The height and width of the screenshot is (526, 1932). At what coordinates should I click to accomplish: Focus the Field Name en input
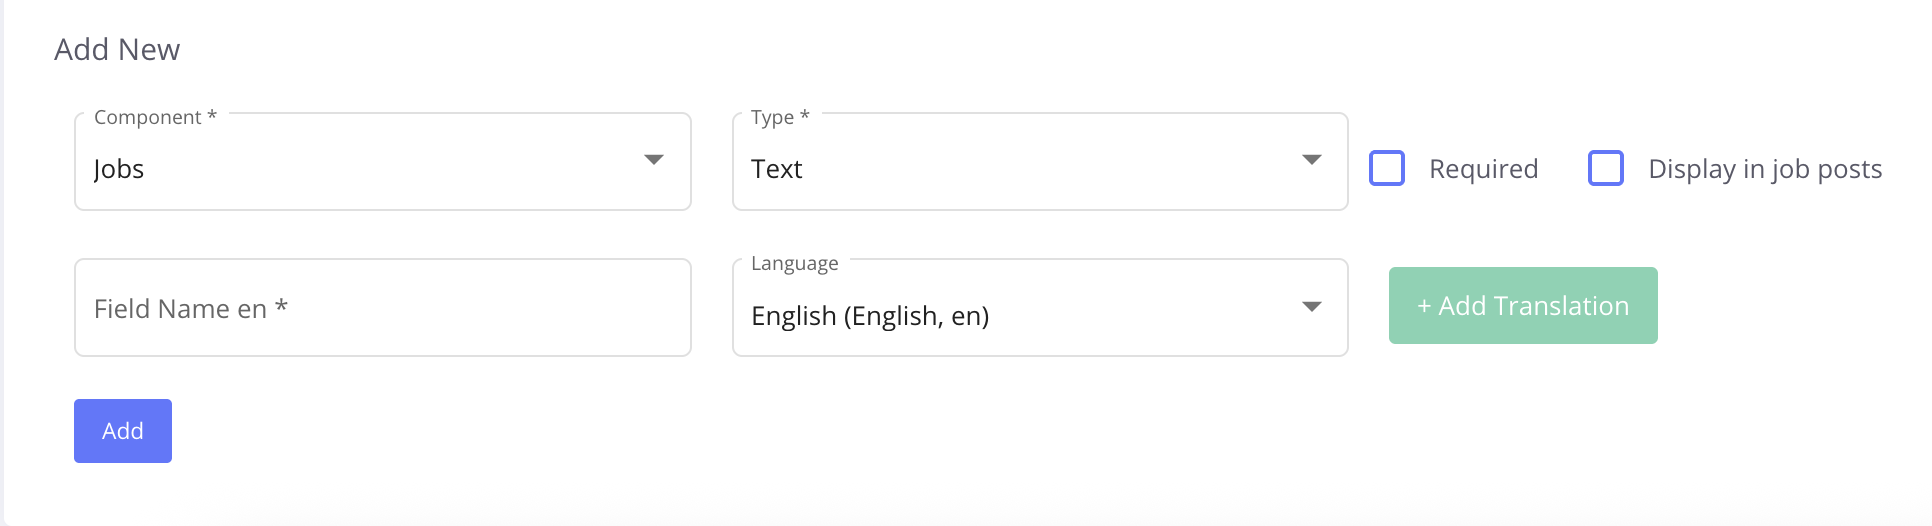pyautogui.click(x=382, y=308)
